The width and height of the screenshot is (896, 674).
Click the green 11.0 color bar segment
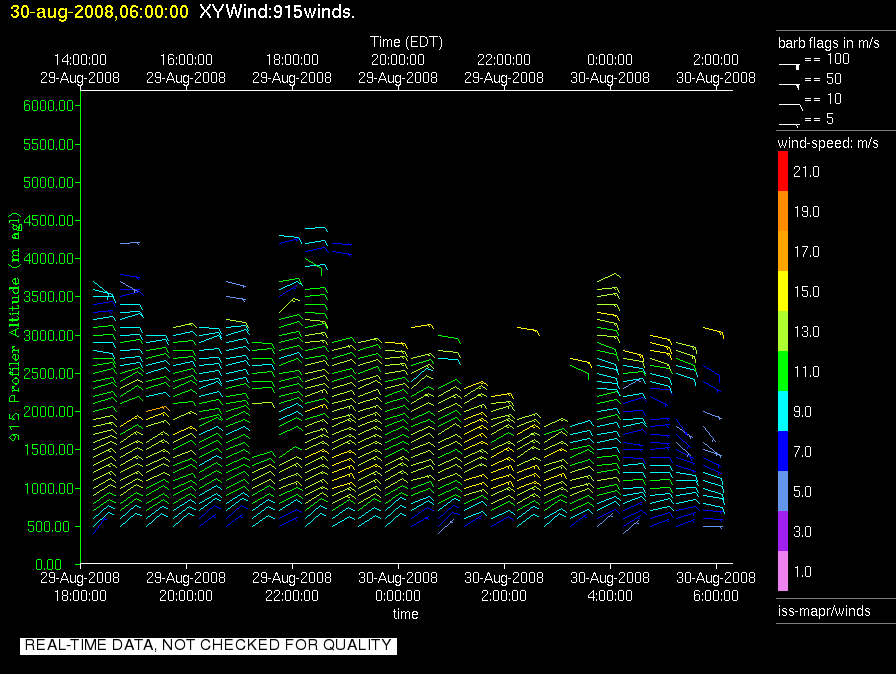tap(783, 371)
